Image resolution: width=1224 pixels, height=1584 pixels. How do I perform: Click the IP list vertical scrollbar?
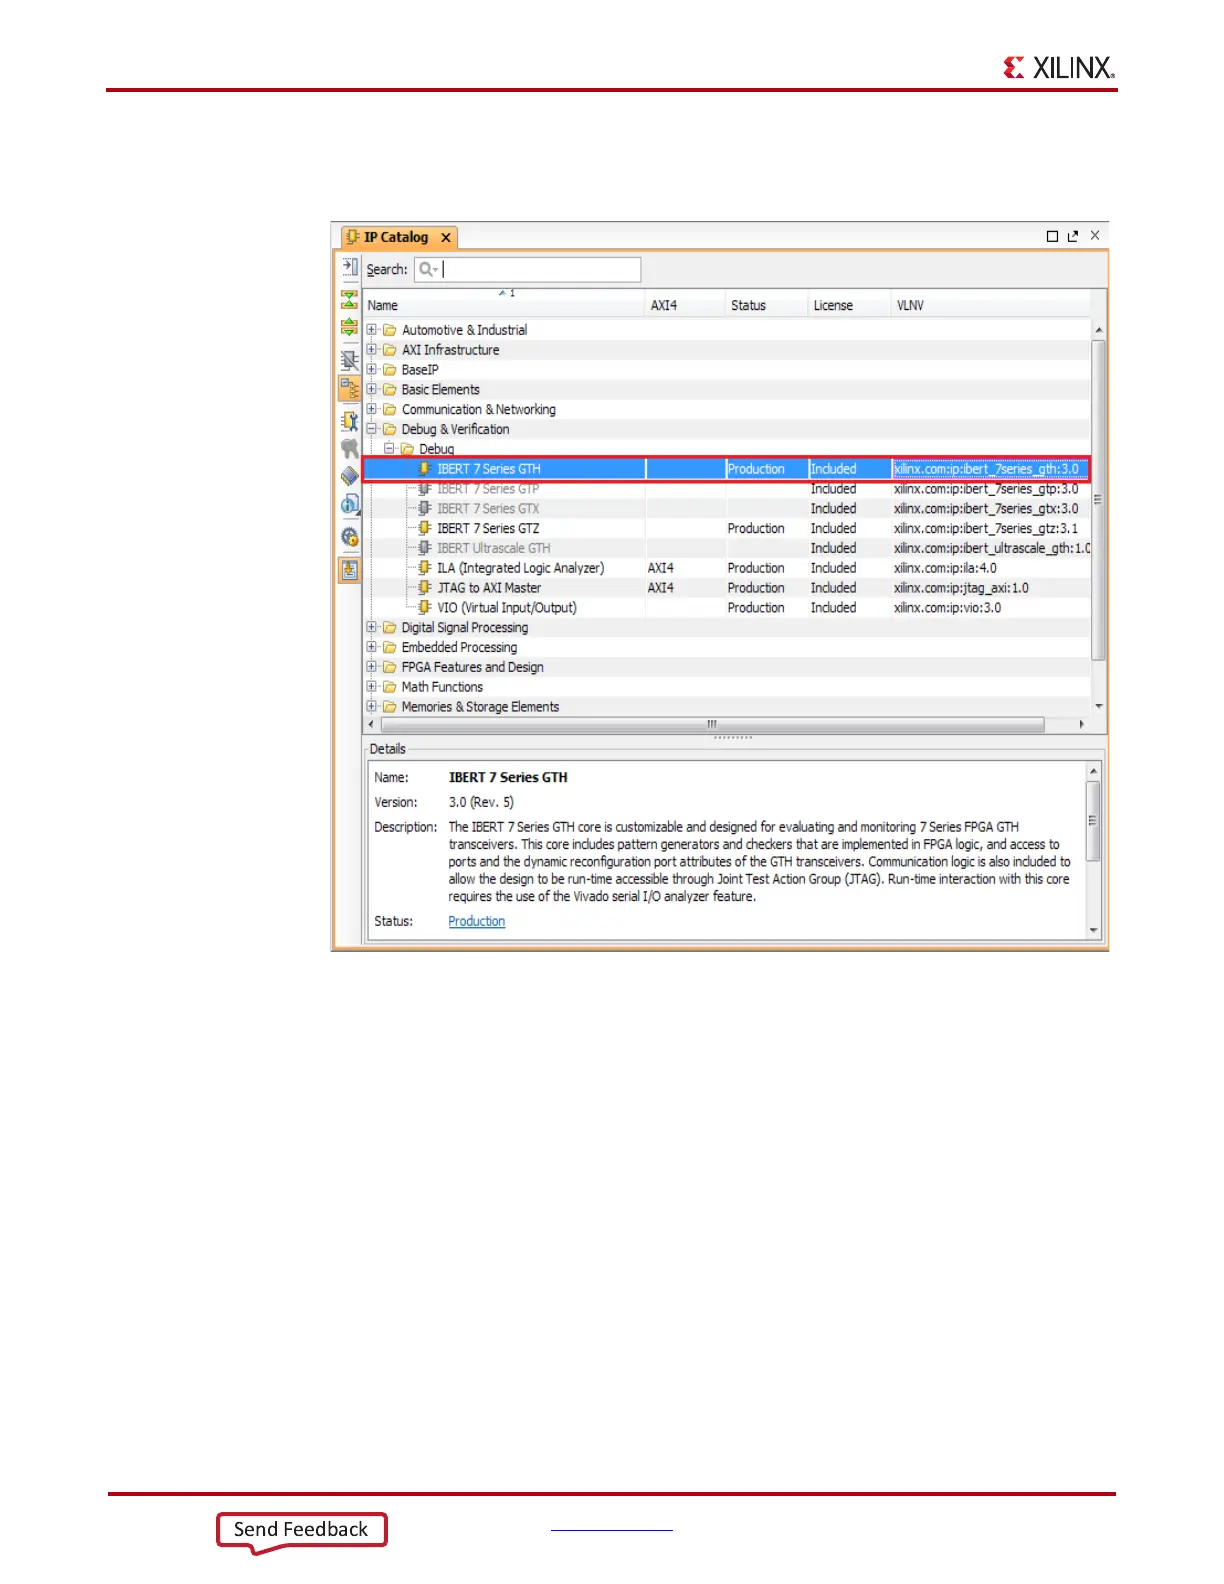[x=1098, y=500]
